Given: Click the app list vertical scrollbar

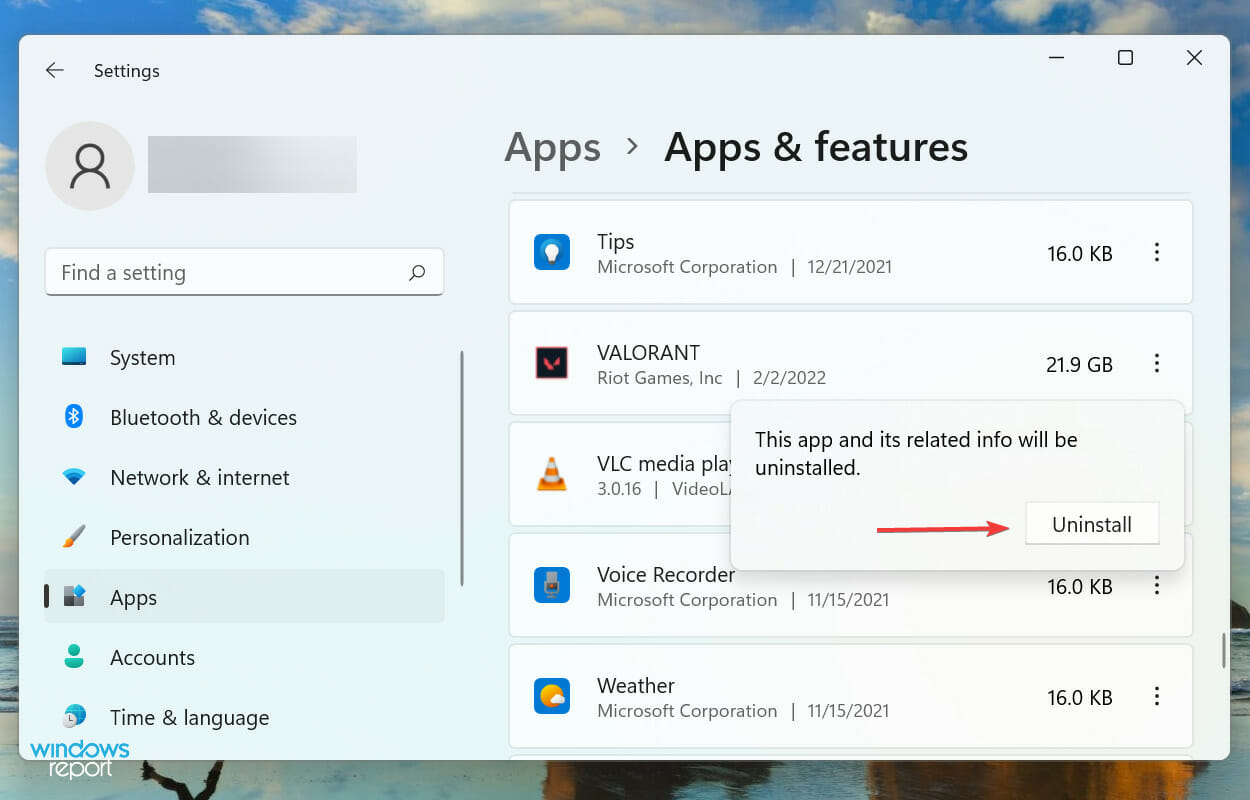Looking at the screenshot, I should click(x=1223, y=650).
